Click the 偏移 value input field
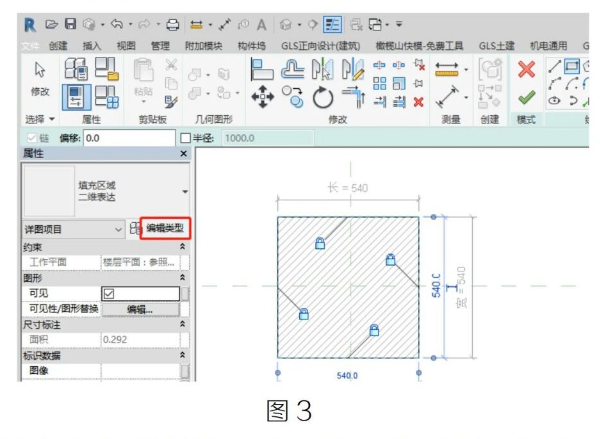The image size is (600, 439). 129,138
